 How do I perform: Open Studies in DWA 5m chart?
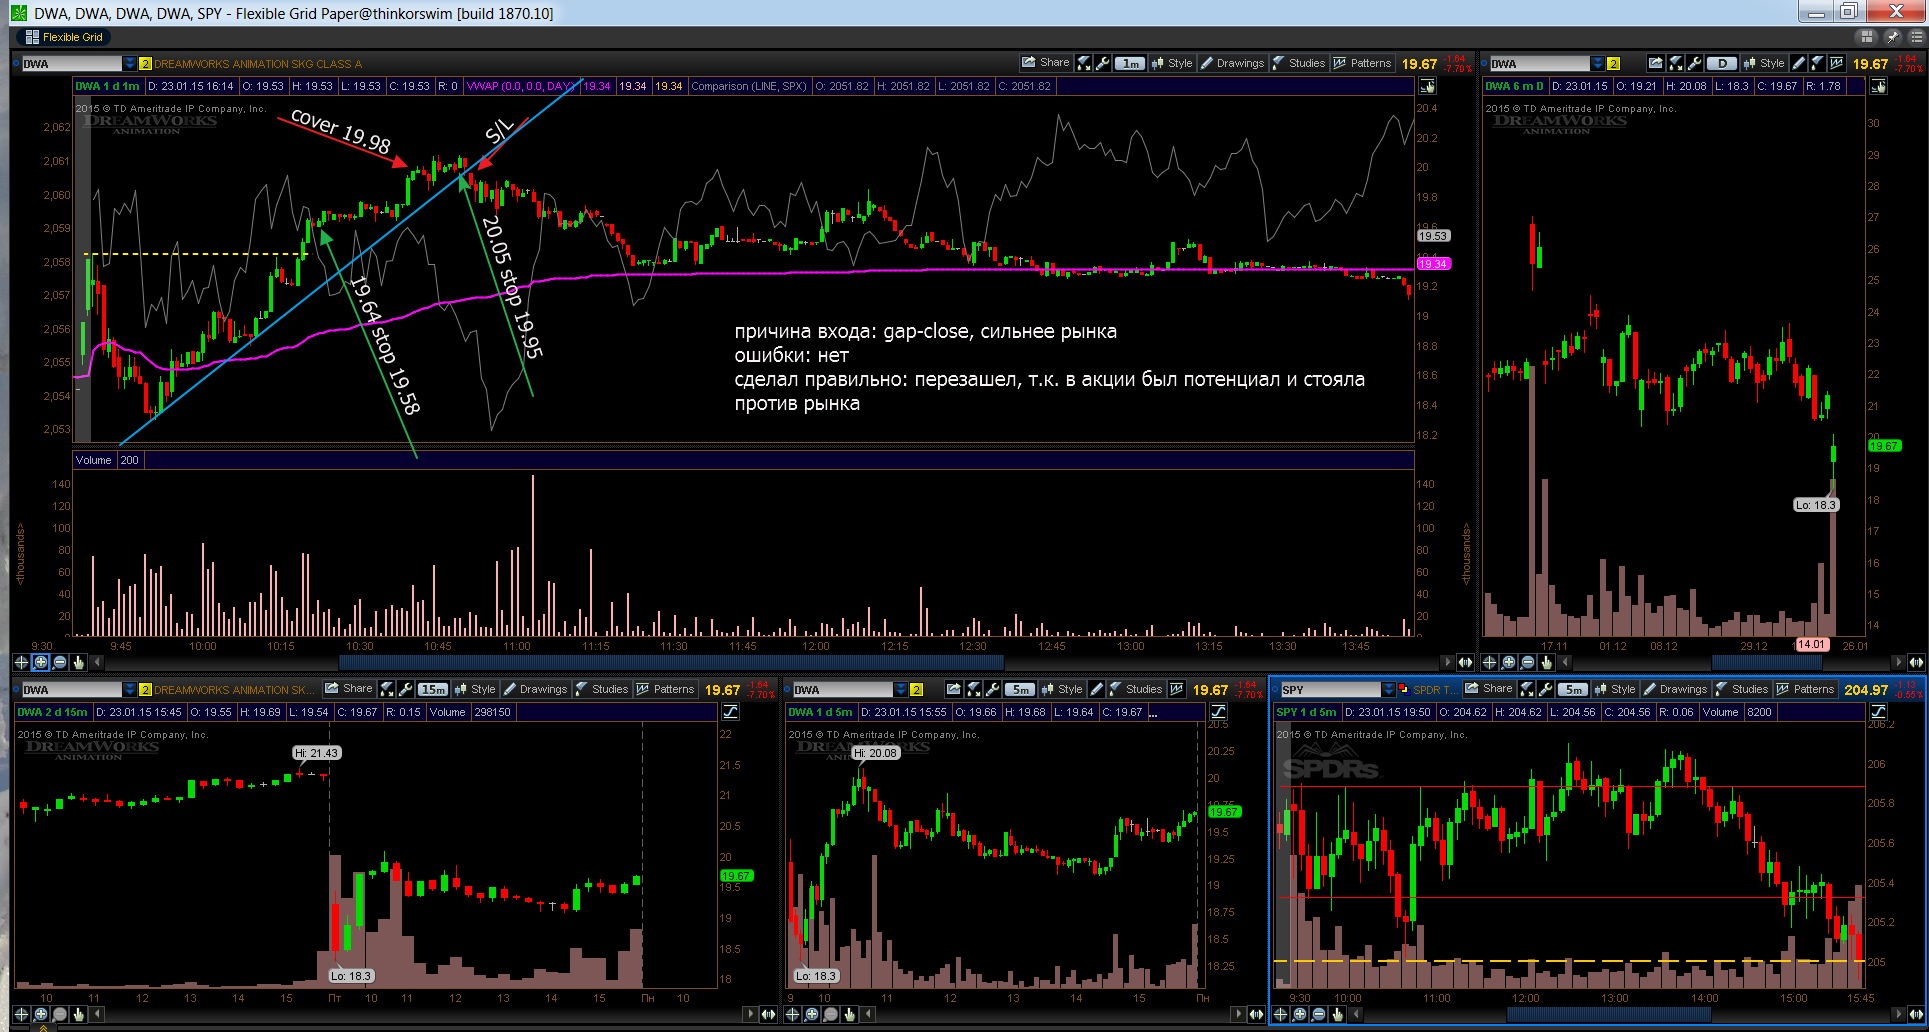coord(1134,689)
